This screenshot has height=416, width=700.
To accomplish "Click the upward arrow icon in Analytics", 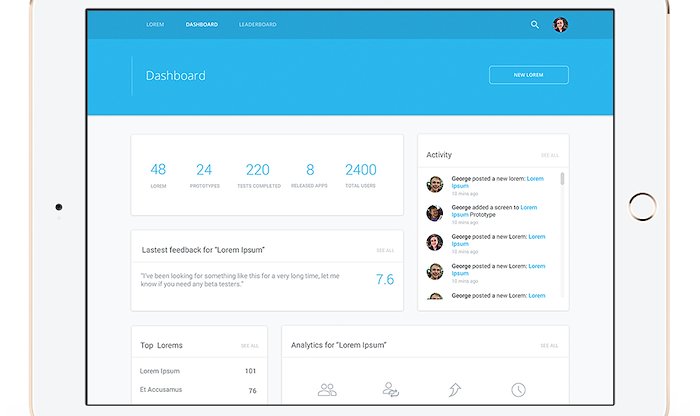I will 455,390.
